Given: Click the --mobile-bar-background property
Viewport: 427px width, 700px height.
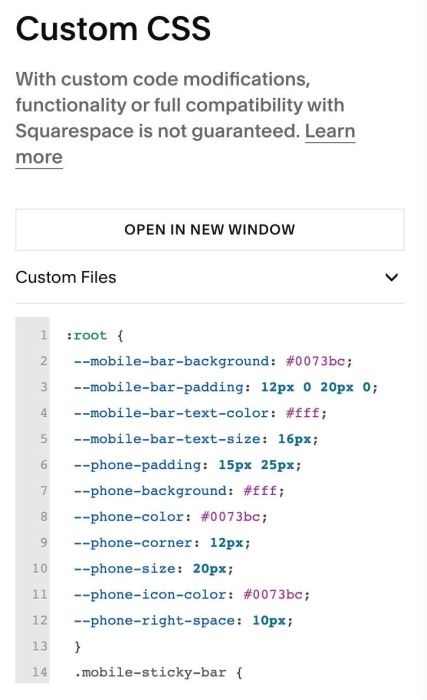Looking at the screenshot, I should point(172,361).
